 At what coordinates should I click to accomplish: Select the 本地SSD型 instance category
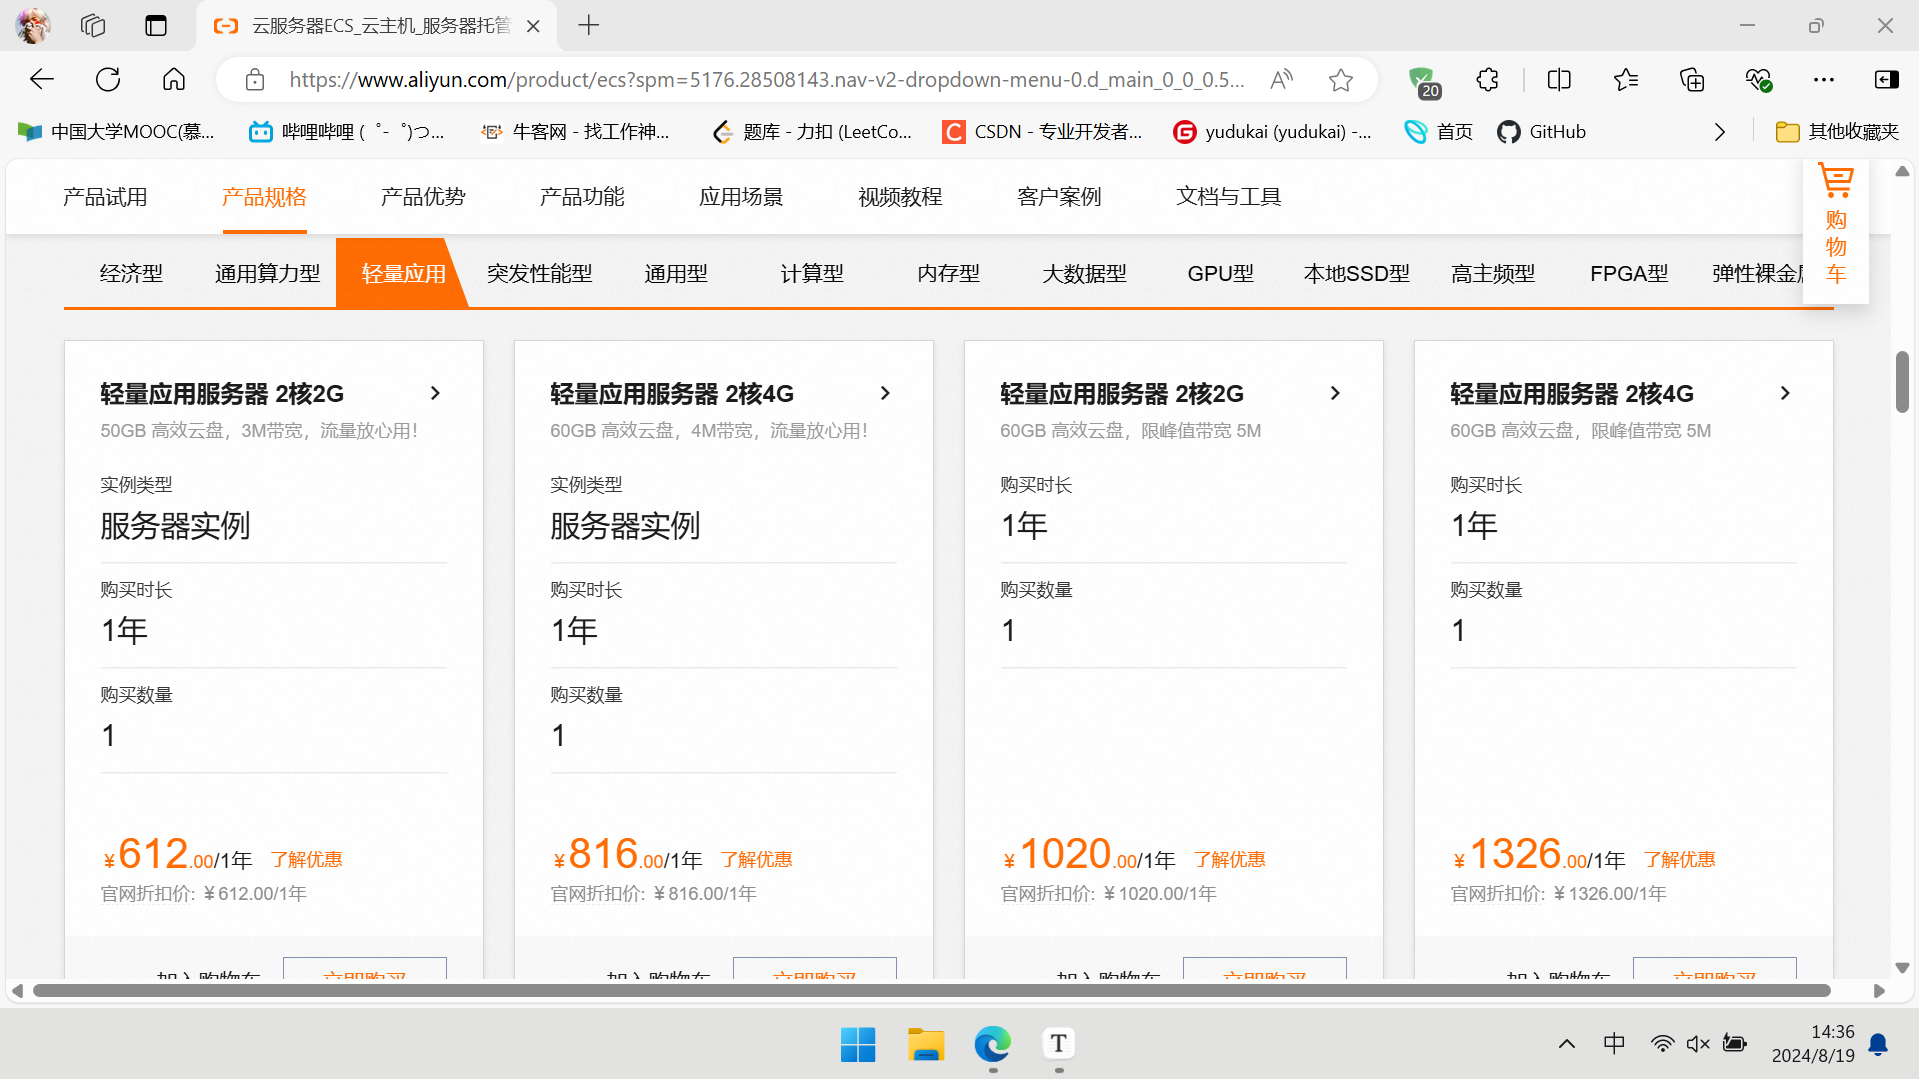pyautogui.click(x=1357, y=274)
